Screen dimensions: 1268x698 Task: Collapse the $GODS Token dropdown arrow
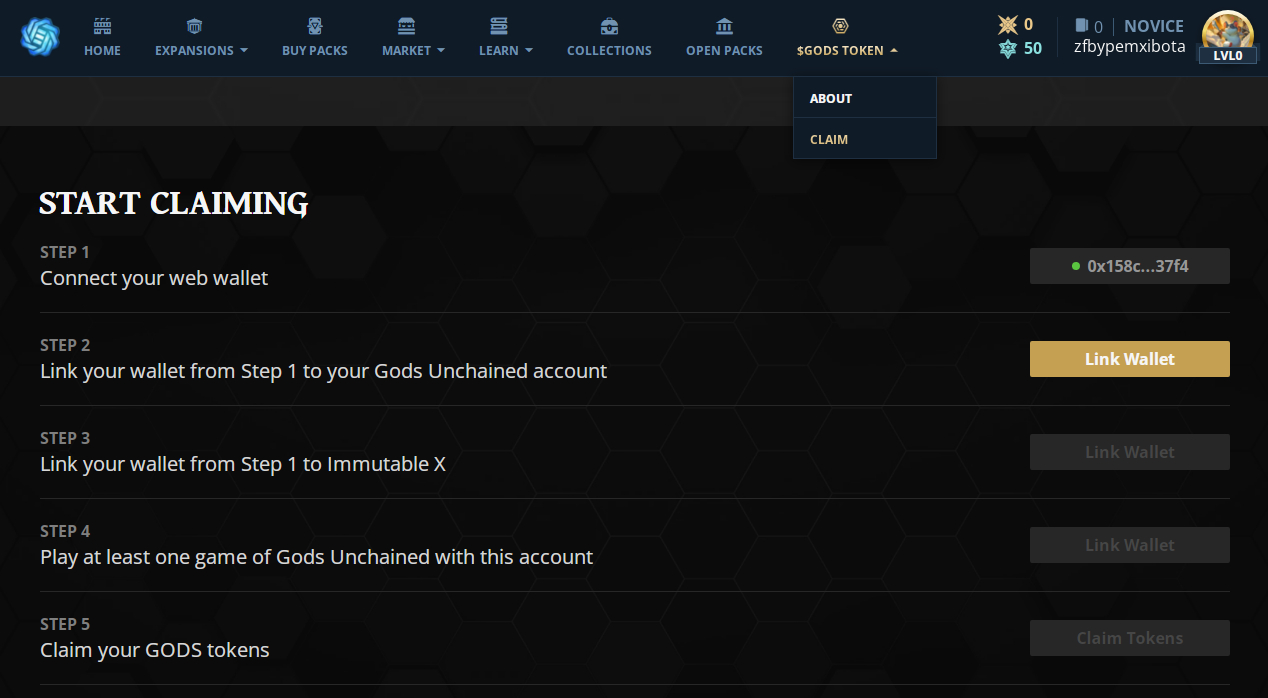tap(894, 50)
